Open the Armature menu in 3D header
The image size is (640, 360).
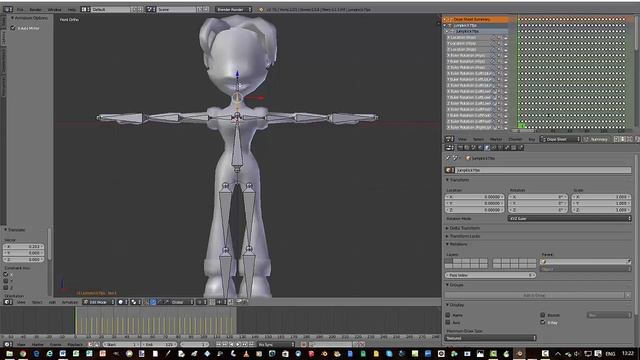(69, 302)
